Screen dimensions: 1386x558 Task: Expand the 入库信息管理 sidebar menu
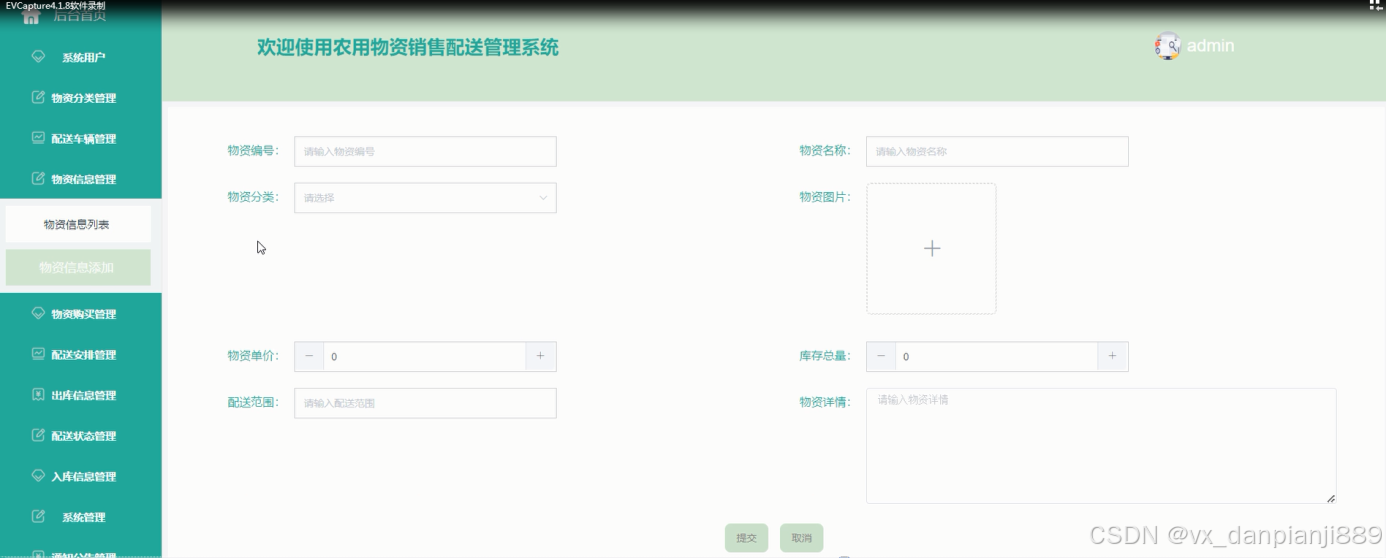click(80, 477)
